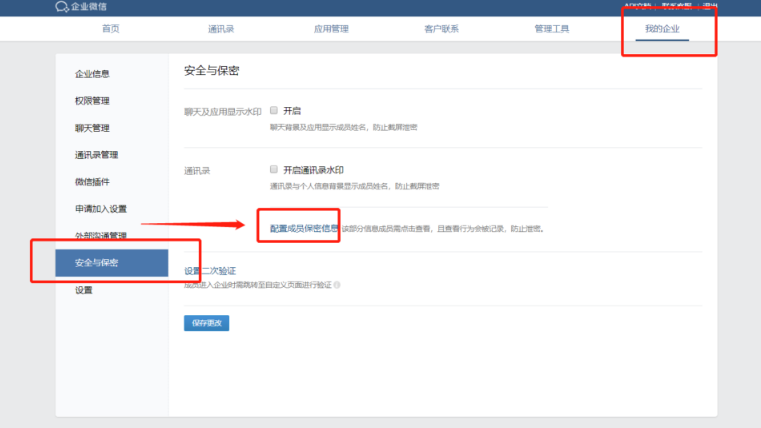Screen dimensions: 761x428
Task: Open the 管理工具 tab
Action: click(551, 29)
